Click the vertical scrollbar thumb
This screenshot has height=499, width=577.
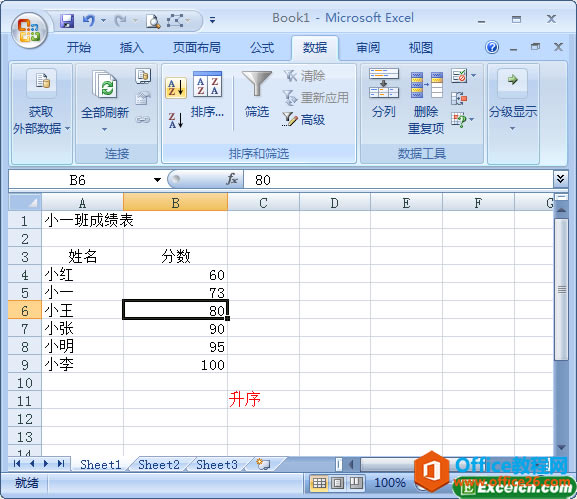pyautogui.click(x=562, y=289)
